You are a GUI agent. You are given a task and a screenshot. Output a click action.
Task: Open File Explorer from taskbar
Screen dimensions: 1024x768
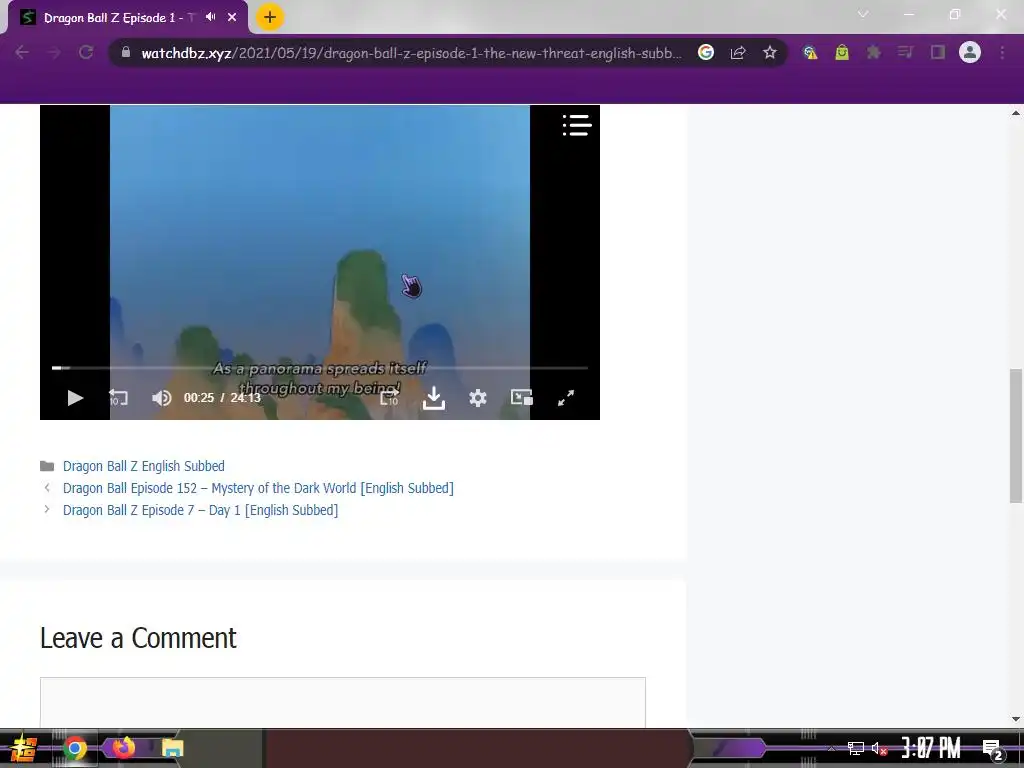point(172,748)
